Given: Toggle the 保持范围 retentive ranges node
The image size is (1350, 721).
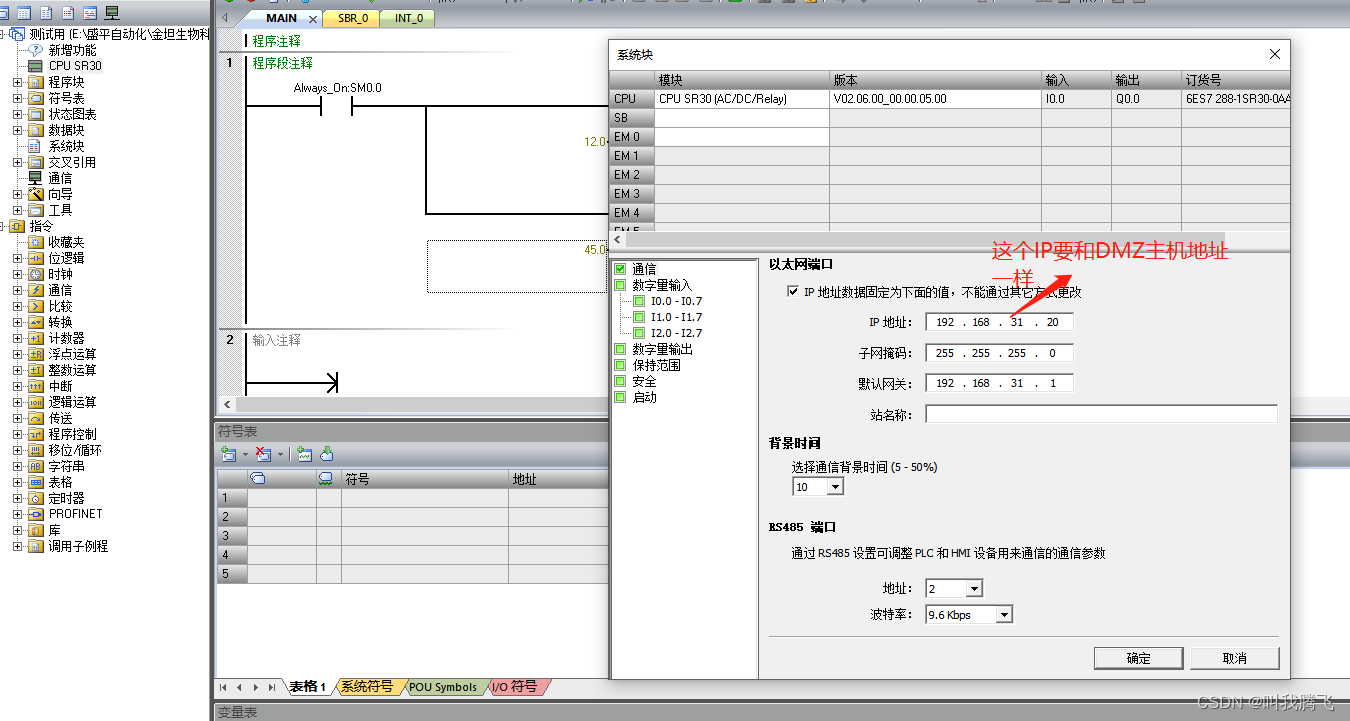Looking at the screenshot, I should pos(620,365).
